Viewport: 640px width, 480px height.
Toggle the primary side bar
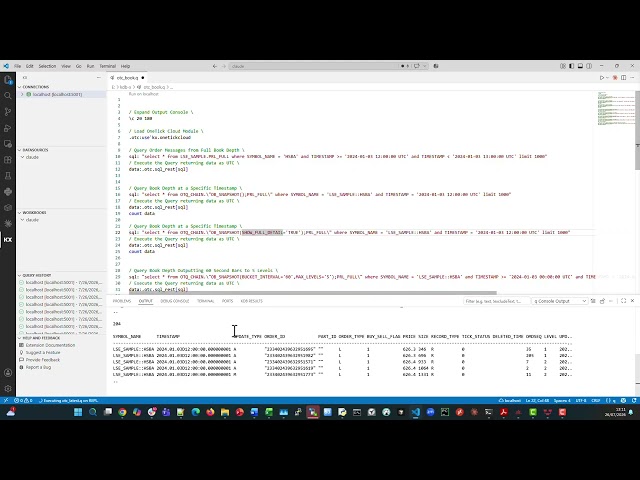(571, 66)
